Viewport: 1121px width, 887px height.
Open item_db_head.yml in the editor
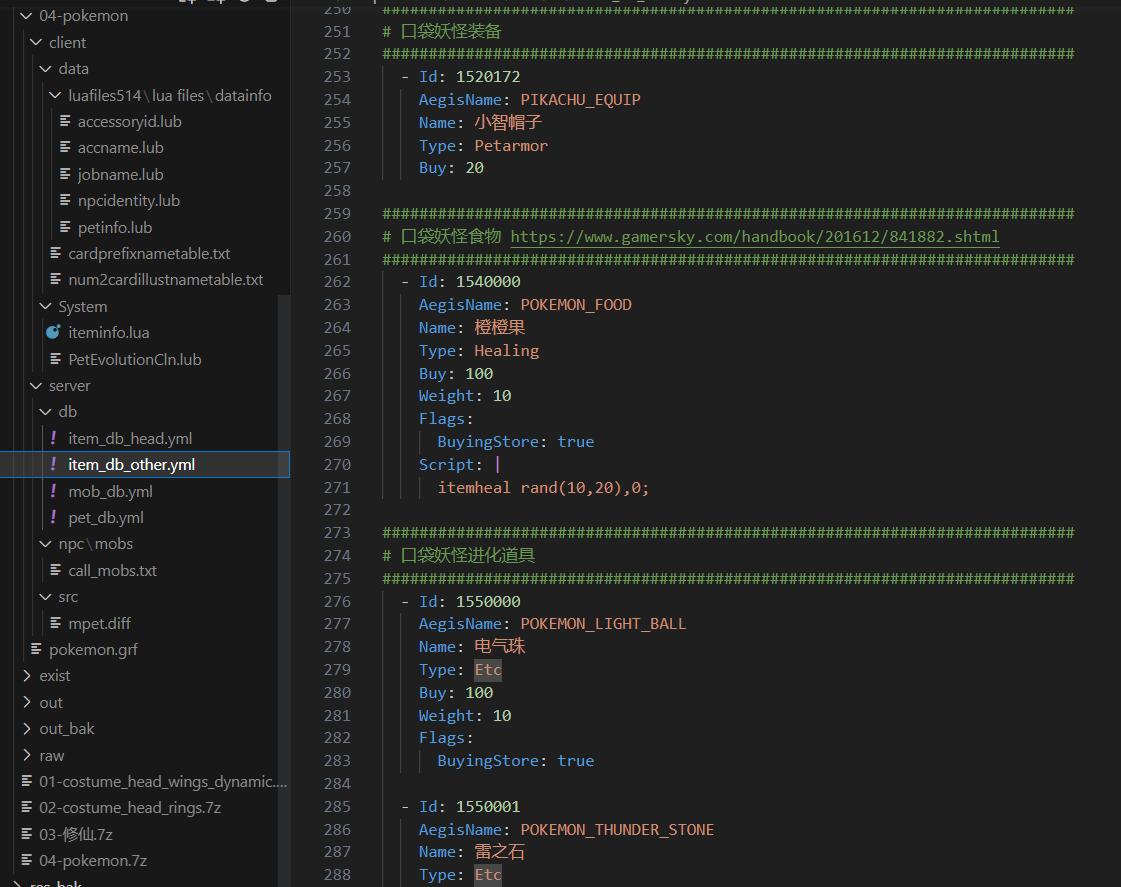coord(130,439)
